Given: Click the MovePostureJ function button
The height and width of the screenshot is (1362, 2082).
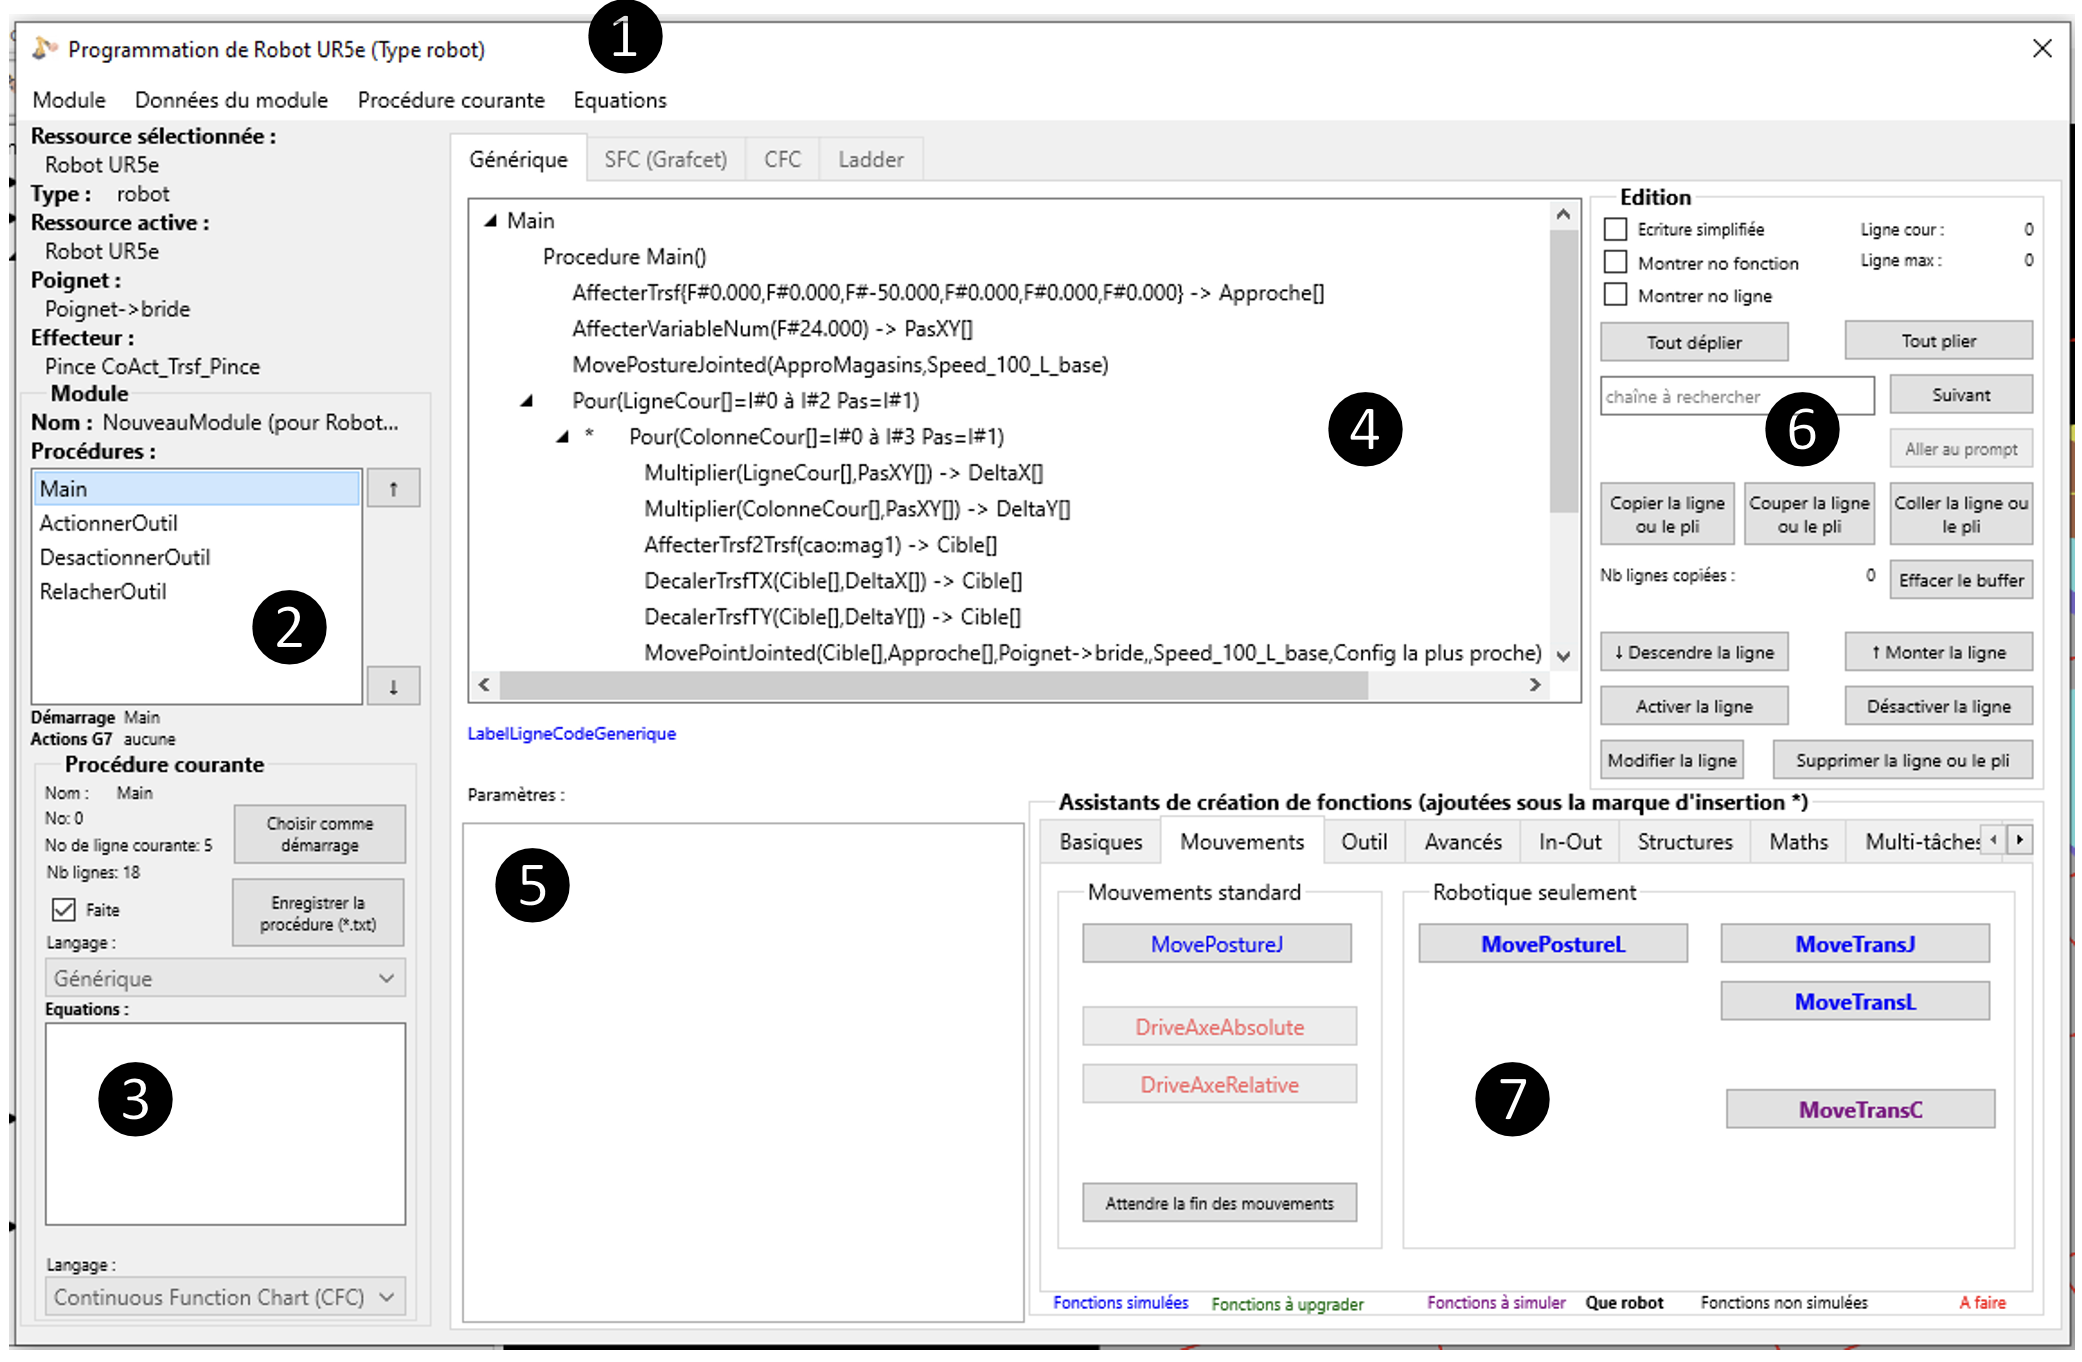Looking at the screenshot, I should [1216, 944].
